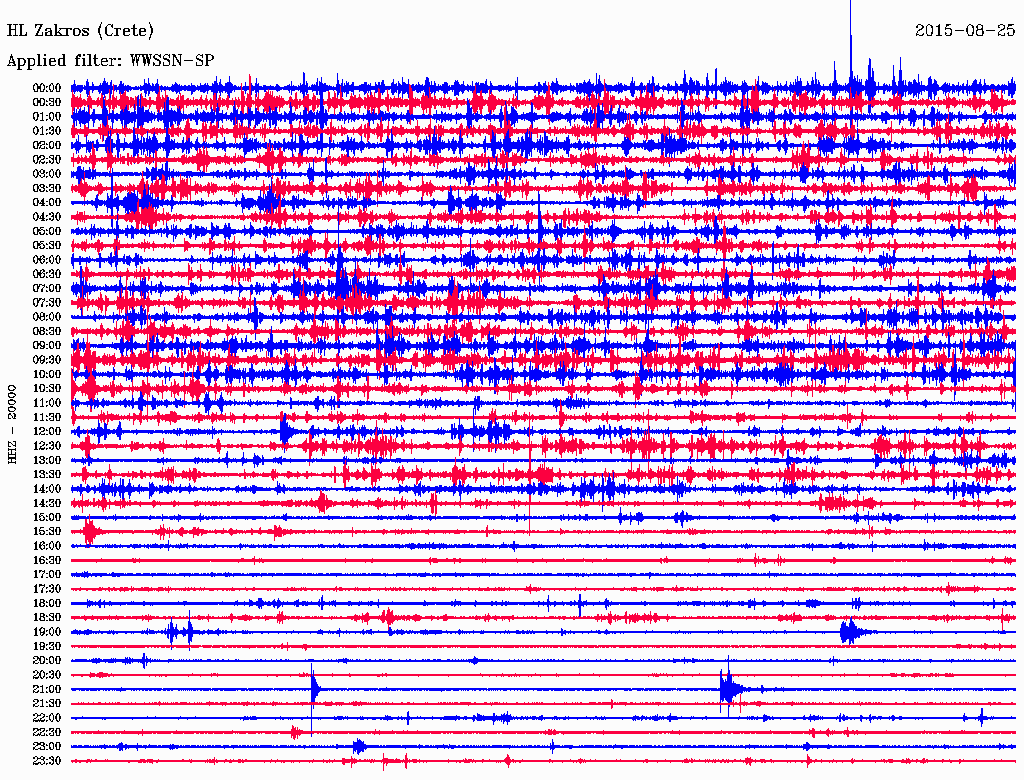This screenshot has width=1024, height=780.
Task: Select the 08:00 time label
Action: point(47,317)
